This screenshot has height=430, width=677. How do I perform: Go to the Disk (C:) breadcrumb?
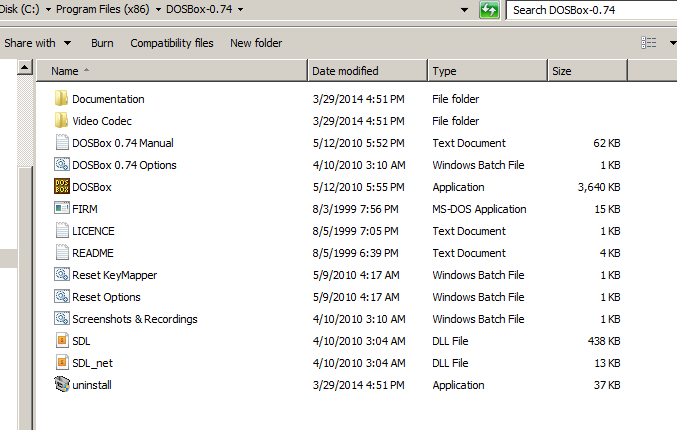click(20, 9)
